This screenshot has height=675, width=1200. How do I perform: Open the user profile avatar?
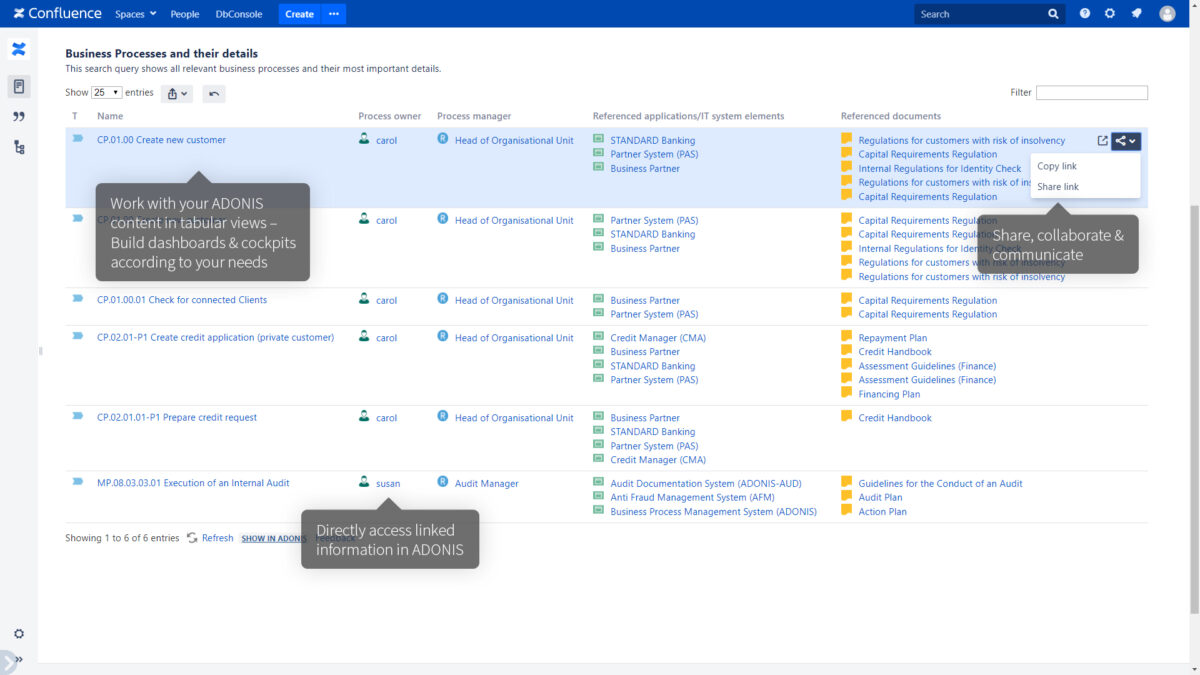[x=1167, y=14]
